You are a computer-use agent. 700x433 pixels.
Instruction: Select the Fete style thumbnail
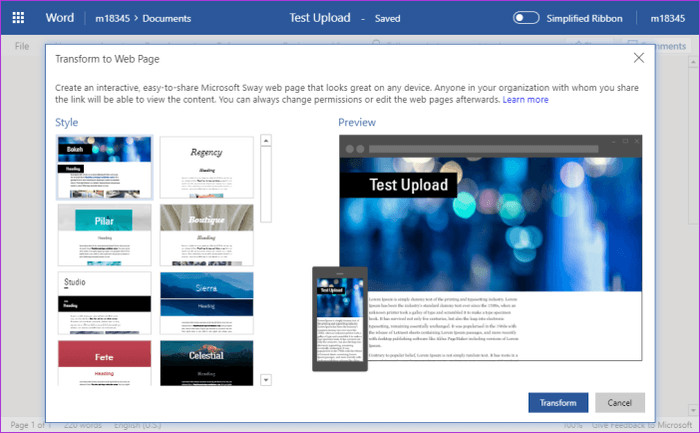pyautogui.click(x=104, y=363)
